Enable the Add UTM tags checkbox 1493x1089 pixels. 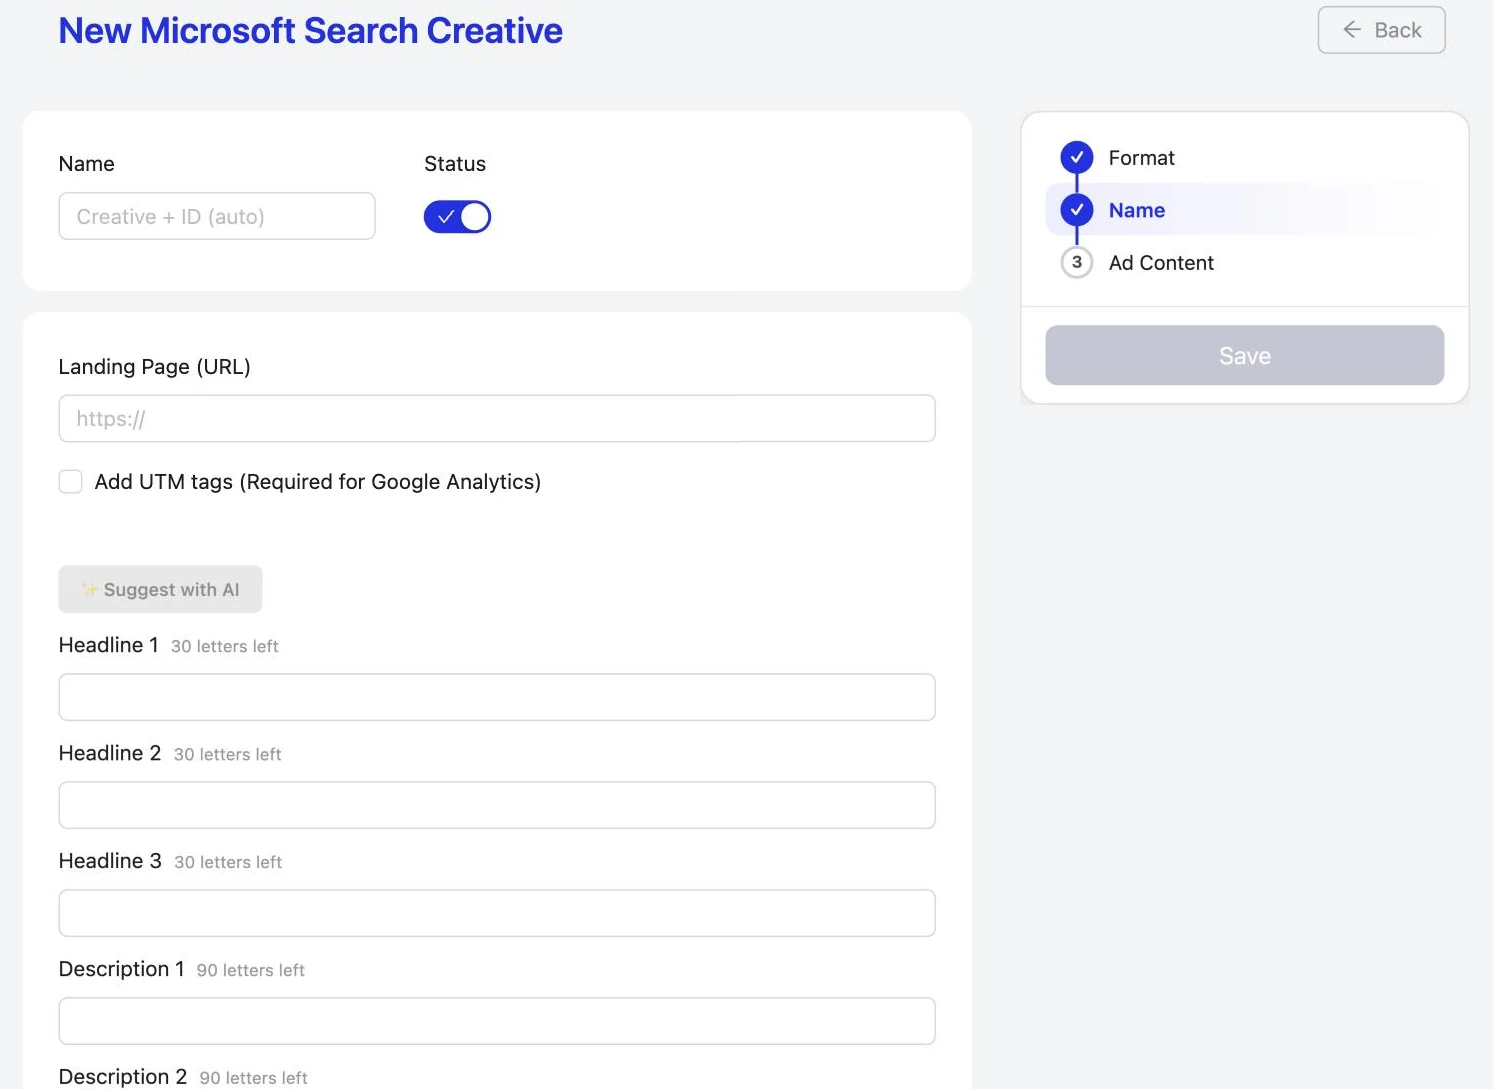click(70, 482)
